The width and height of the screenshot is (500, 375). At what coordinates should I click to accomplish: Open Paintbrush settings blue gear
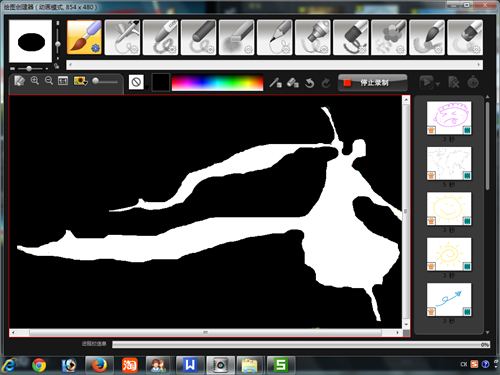[x=96, y=48]
